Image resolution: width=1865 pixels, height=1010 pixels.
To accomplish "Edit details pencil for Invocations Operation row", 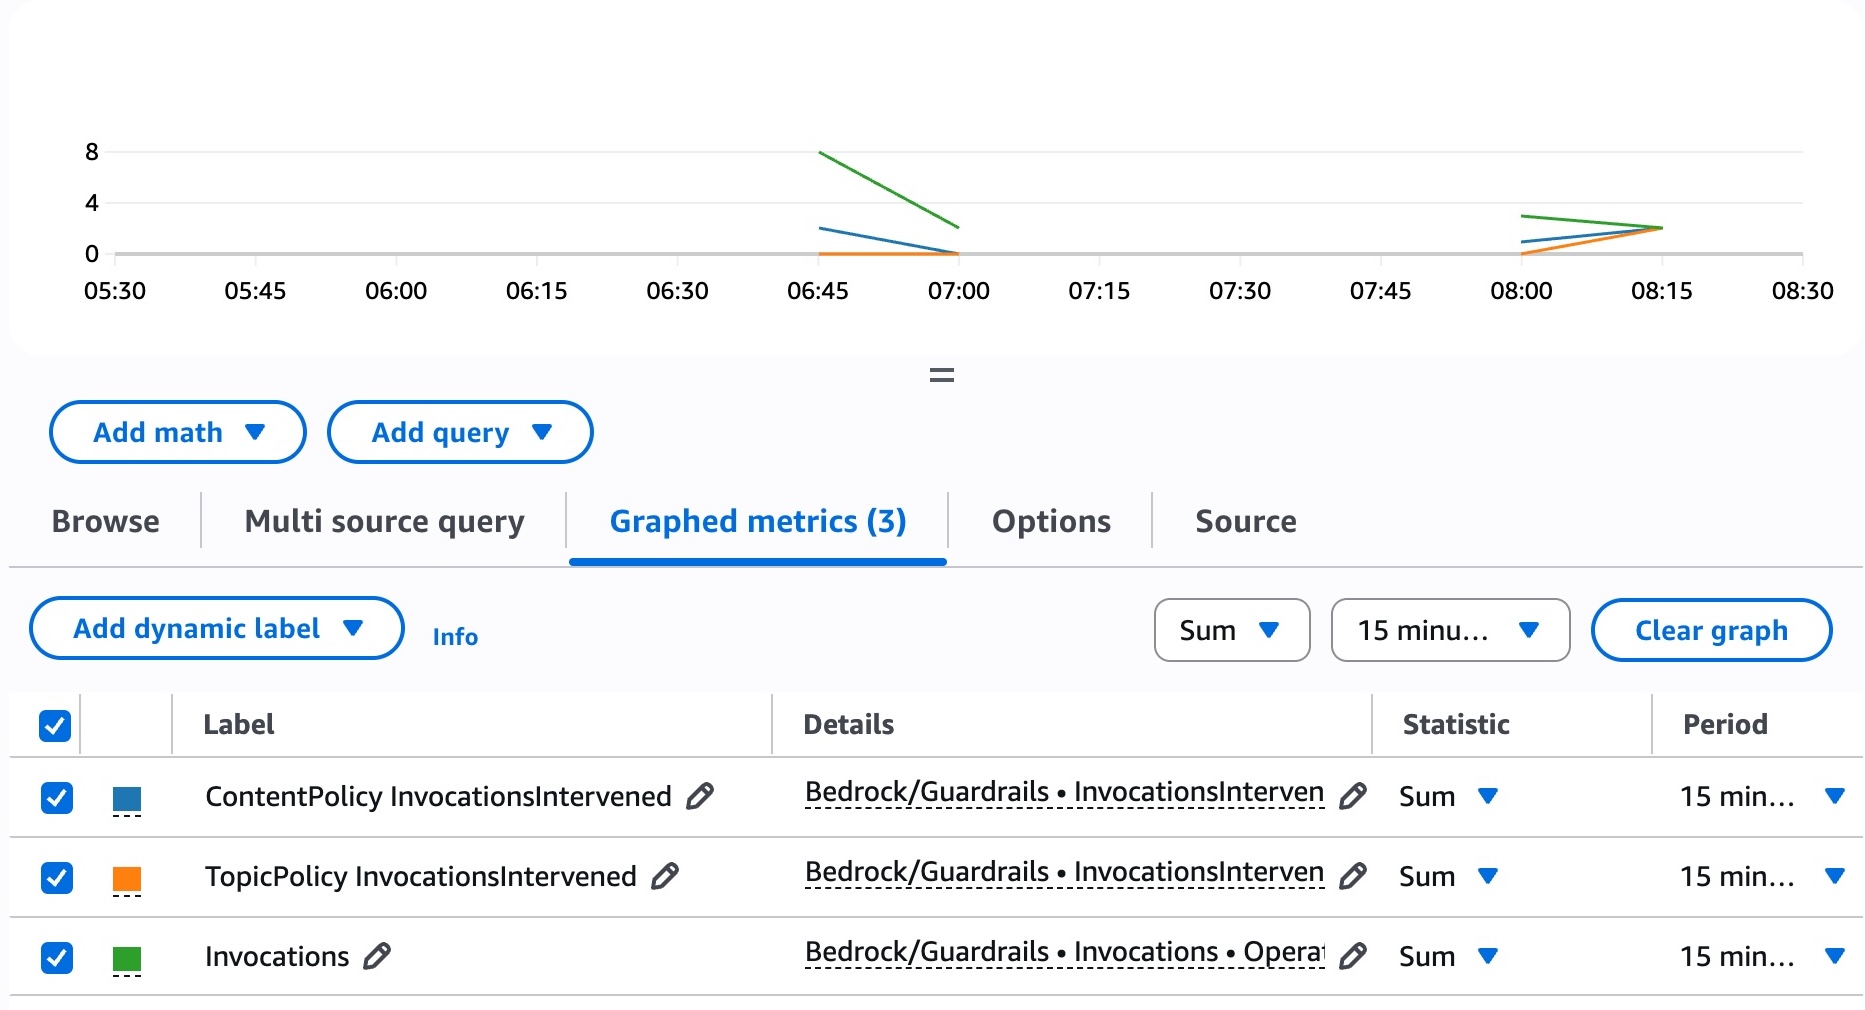I will click(x=1352, y=956).
